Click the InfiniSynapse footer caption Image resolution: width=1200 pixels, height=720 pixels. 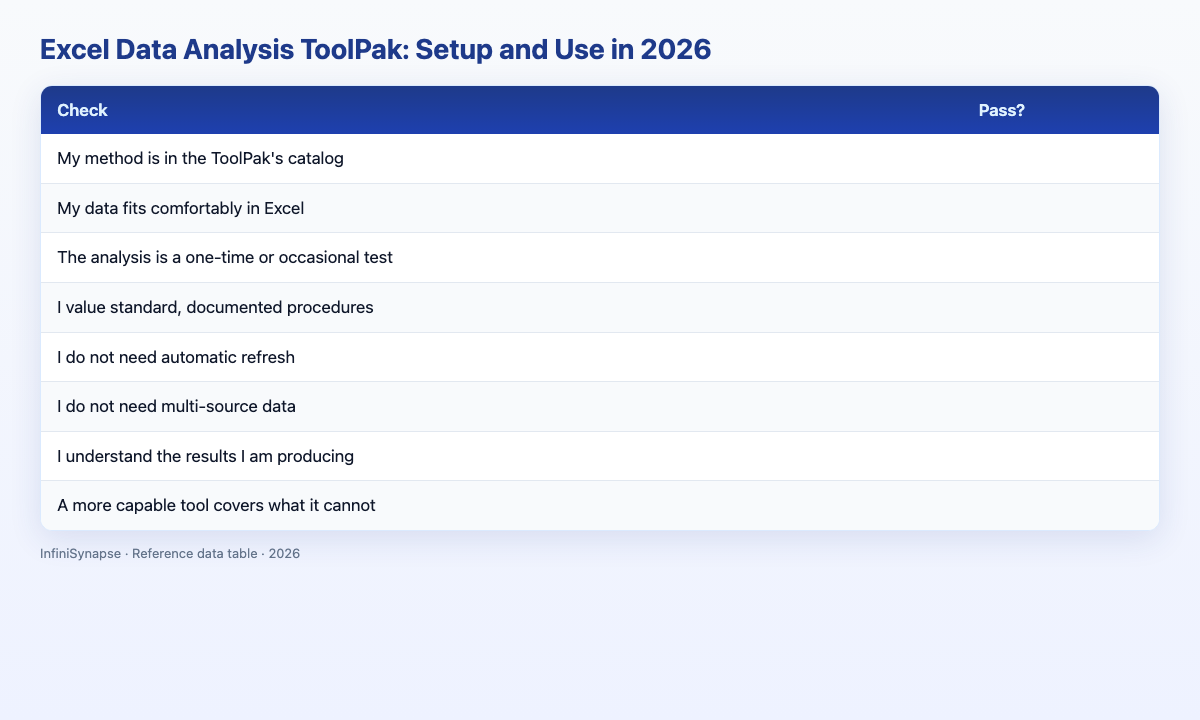[170, 553]
